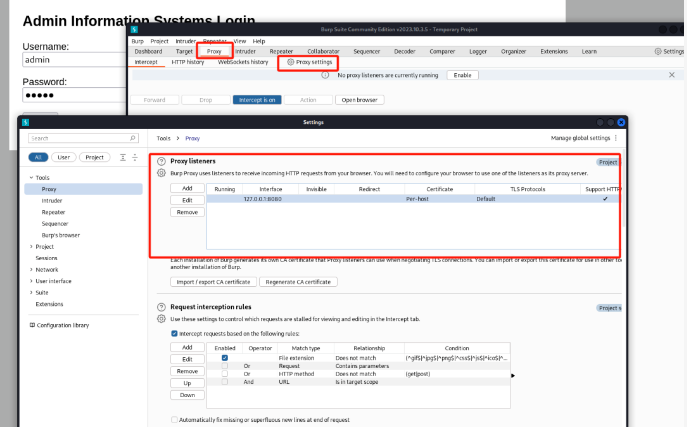
Task: Expand the User interface tree node
Action: click(31, 281)
